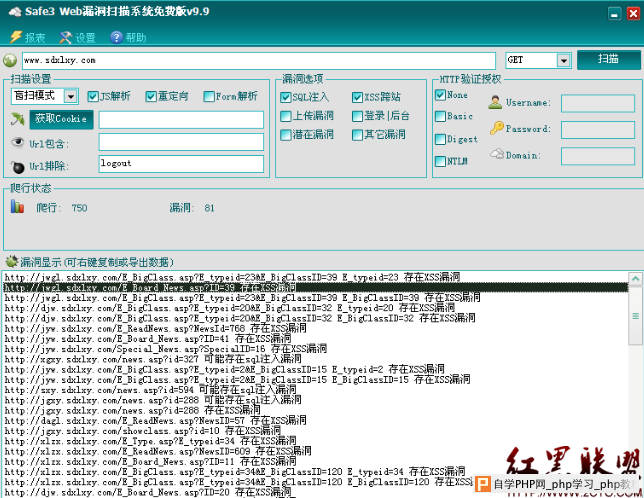This screenshot has height=498, width=644.
Task: Enable the 其它漏洞 checkbox
Action: click(x=357, y=135)
